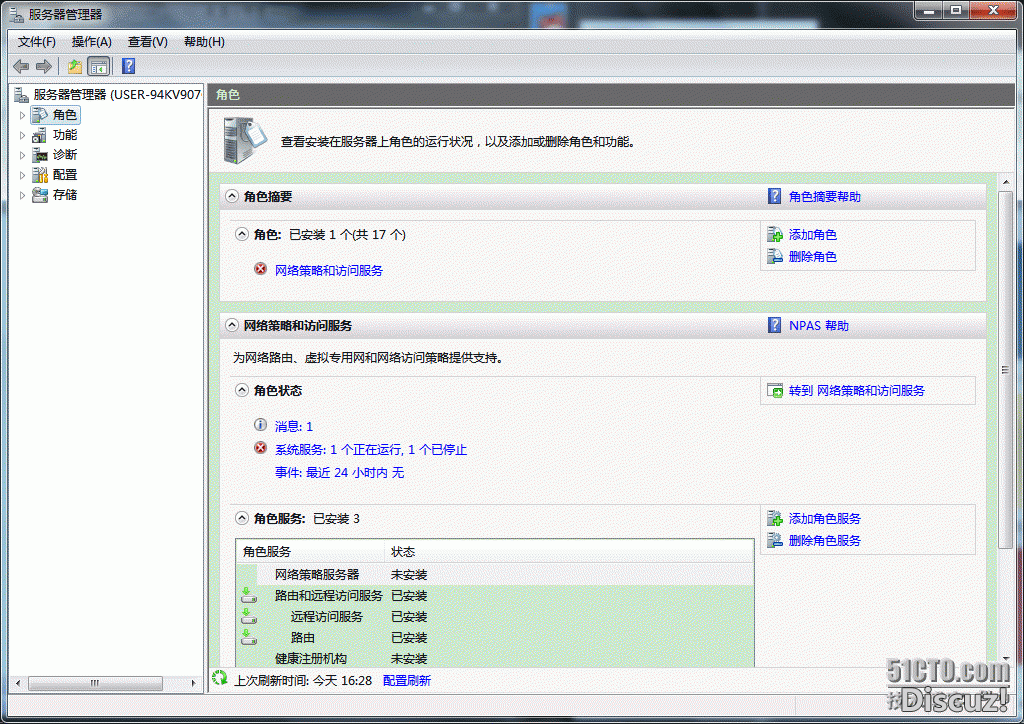Screen dimensions: 1024x724
Task: Click the 添加角色 icon
Action: point(775,234)
